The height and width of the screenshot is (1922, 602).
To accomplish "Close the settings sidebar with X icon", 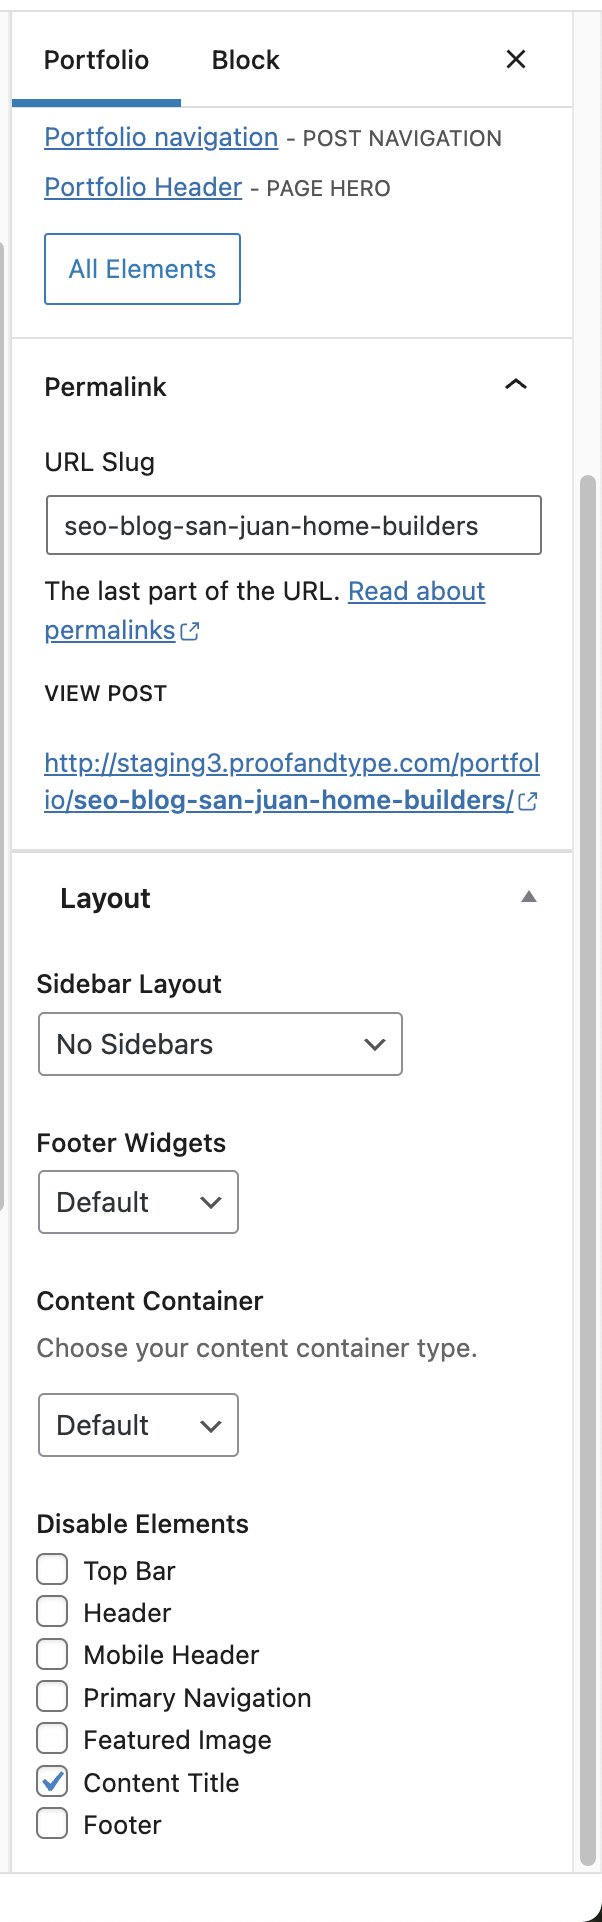I will 516,60.
